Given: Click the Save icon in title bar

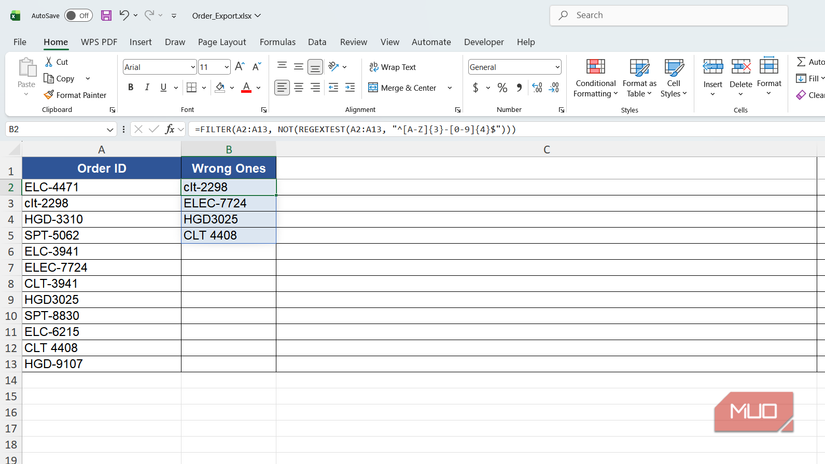Looking at the screenshot, I should click(x=106, y=15).
